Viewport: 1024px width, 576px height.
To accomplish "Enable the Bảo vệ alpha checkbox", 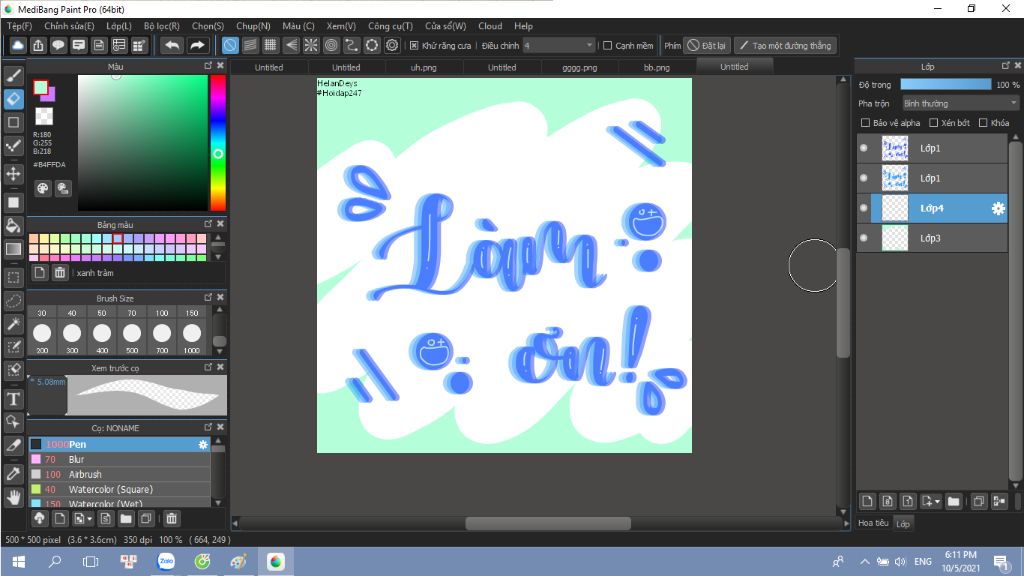I will tap(865, 123).
